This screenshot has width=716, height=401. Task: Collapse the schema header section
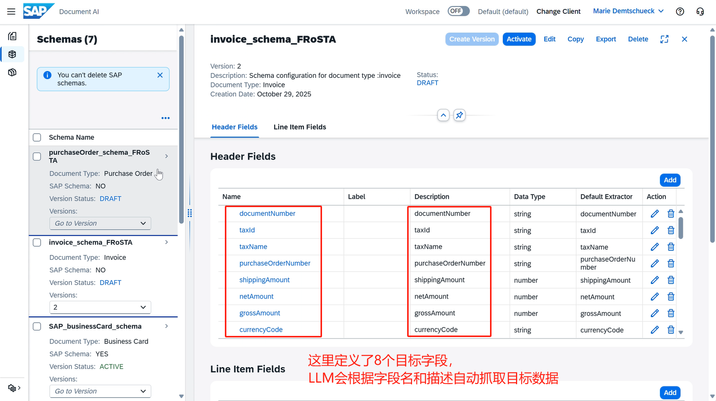[443, 115]
